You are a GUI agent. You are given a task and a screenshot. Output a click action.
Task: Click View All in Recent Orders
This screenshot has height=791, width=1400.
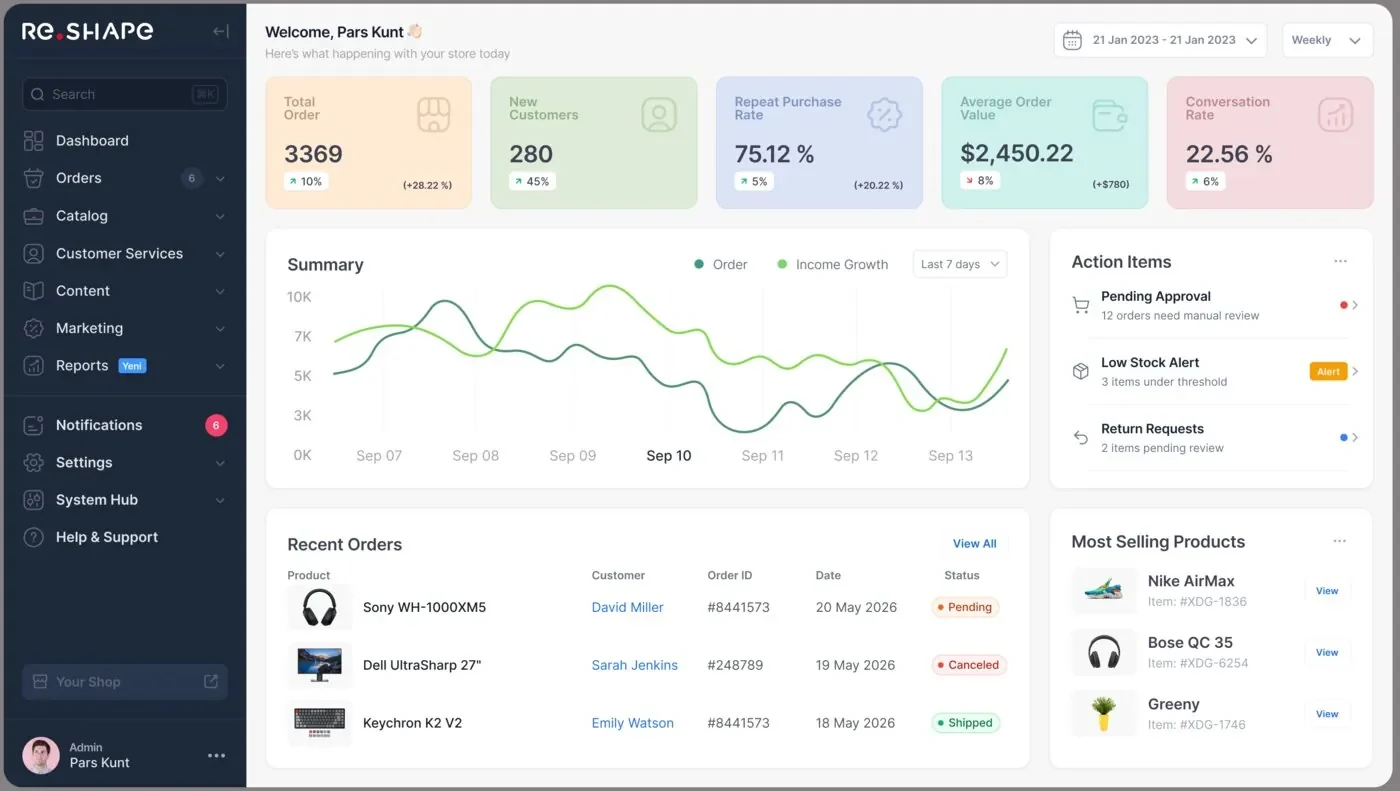(x=974, y=544)
